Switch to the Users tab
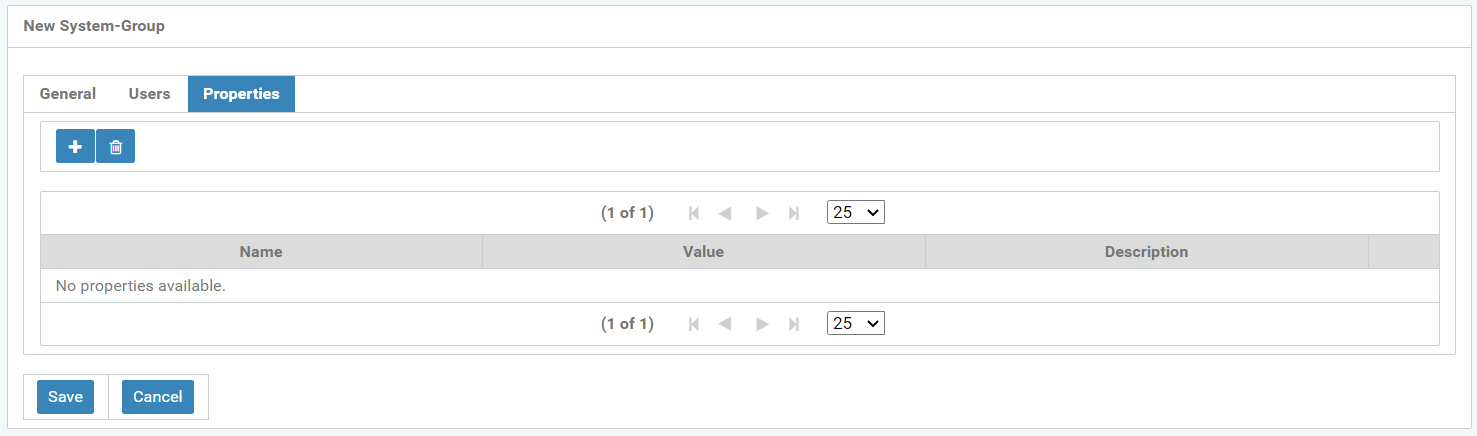1477x436 pixels. tap(149, 94)
